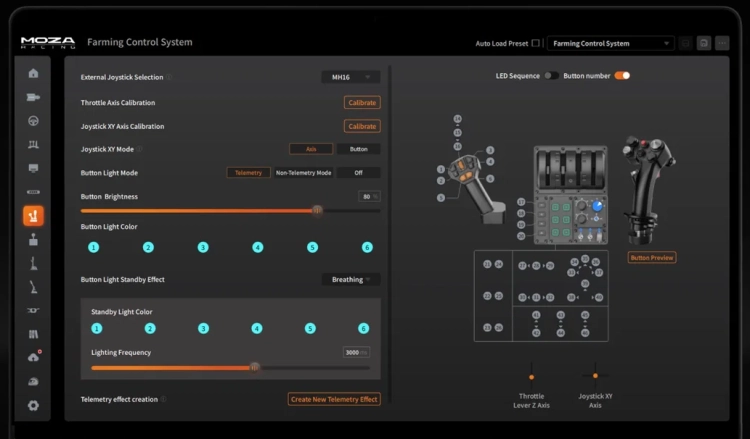The image size is (750, 439).
Task: Click the info icon beside Joystick XY Mode
Action: [x=139, y=149]
